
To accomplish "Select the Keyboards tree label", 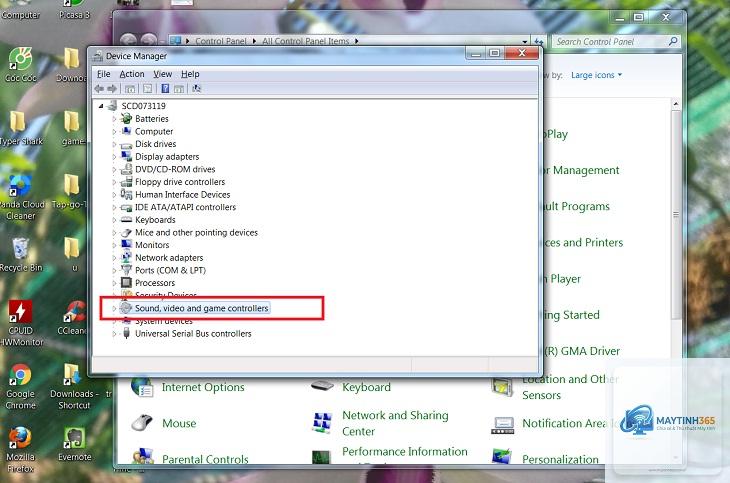I will [155, 220].
